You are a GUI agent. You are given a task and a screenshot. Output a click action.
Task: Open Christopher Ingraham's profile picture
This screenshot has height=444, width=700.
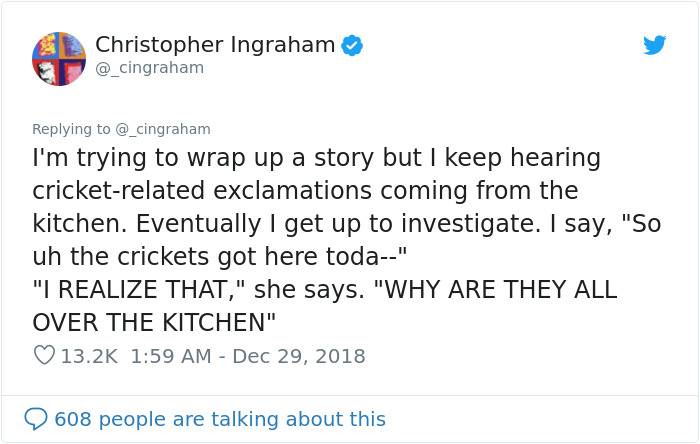tap(59, 59)
